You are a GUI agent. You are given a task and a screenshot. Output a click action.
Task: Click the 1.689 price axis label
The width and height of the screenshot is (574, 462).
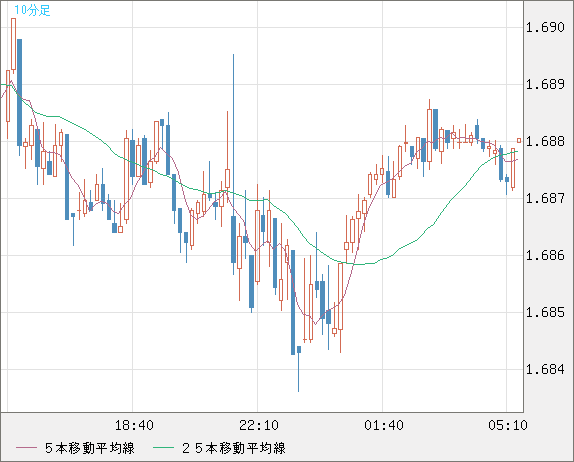545,85
